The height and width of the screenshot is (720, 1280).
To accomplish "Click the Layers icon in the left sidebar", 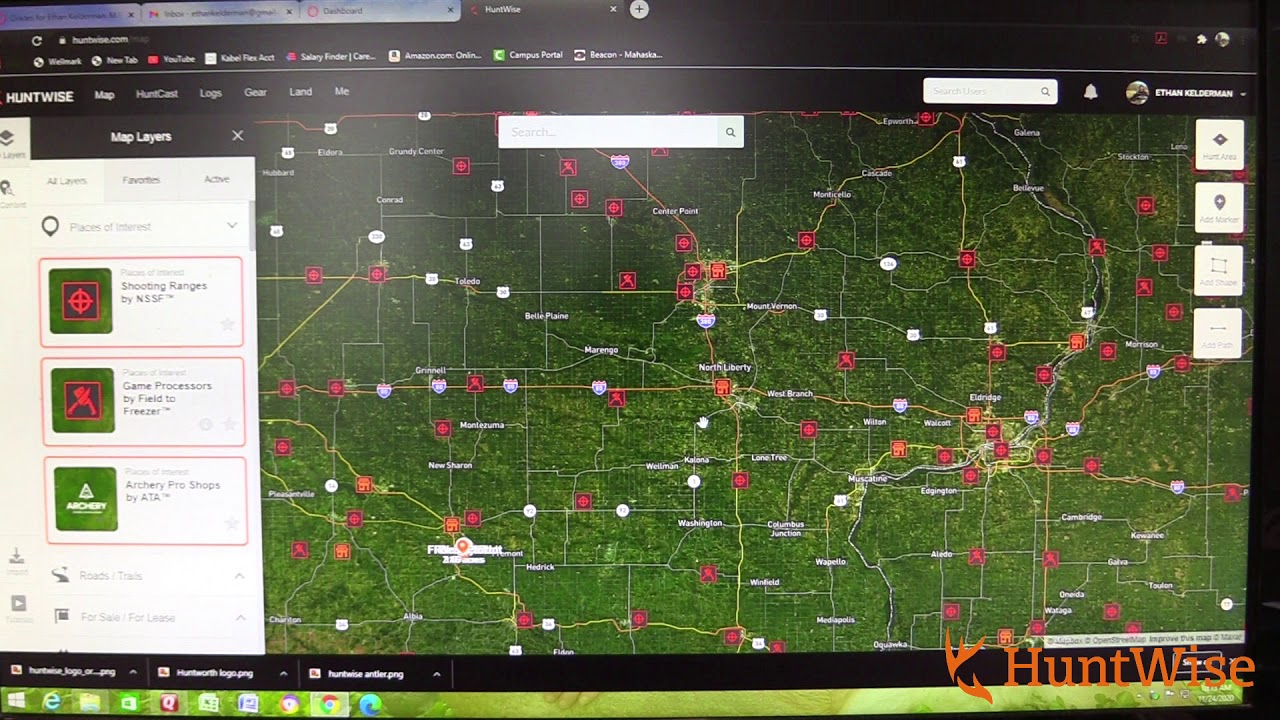I will coord(7,141).
